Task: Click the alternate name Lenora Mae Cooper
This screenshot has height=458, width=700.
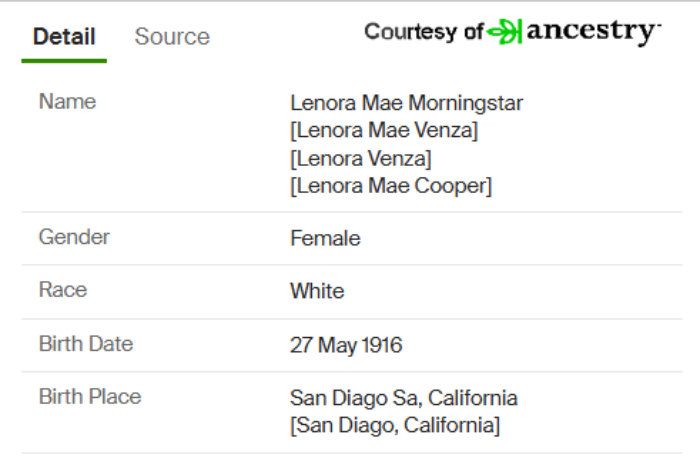Action: (x=391, y=186)
